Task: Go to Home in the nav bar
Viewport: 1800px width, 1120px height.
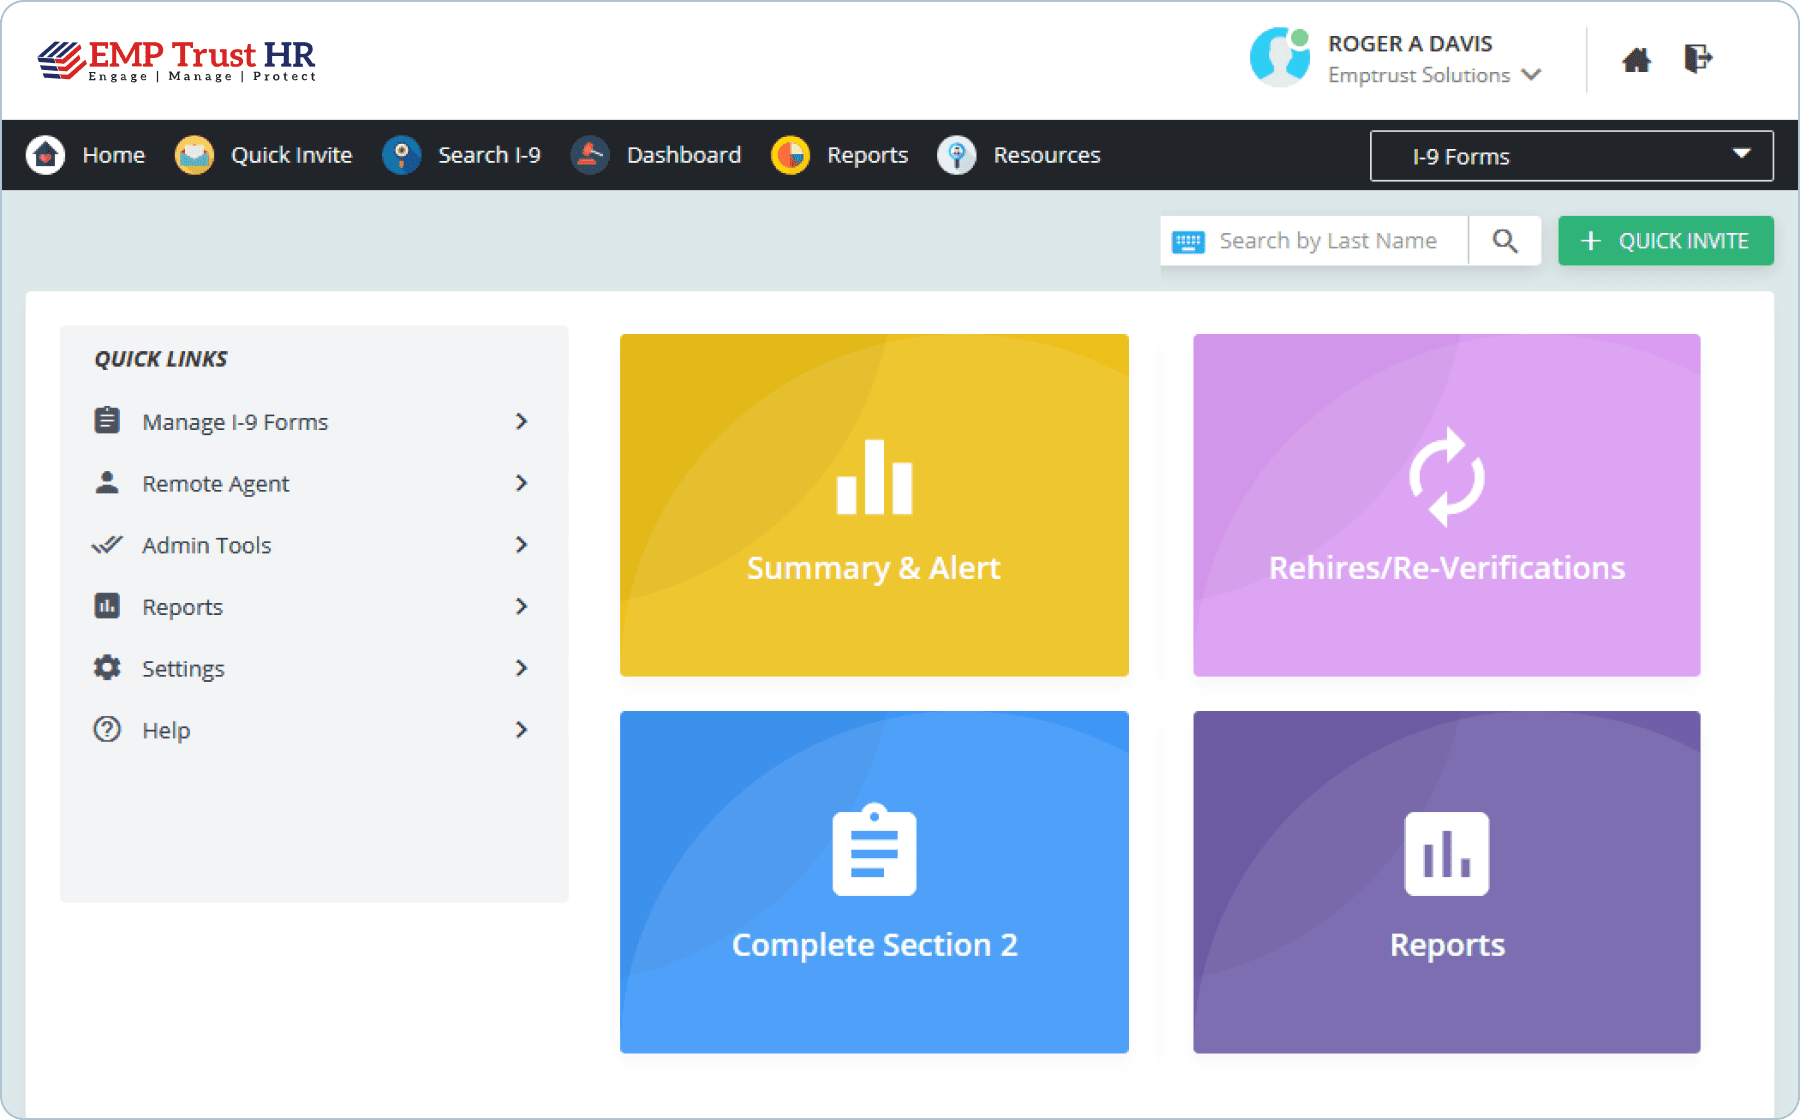Action: [113, 155]
